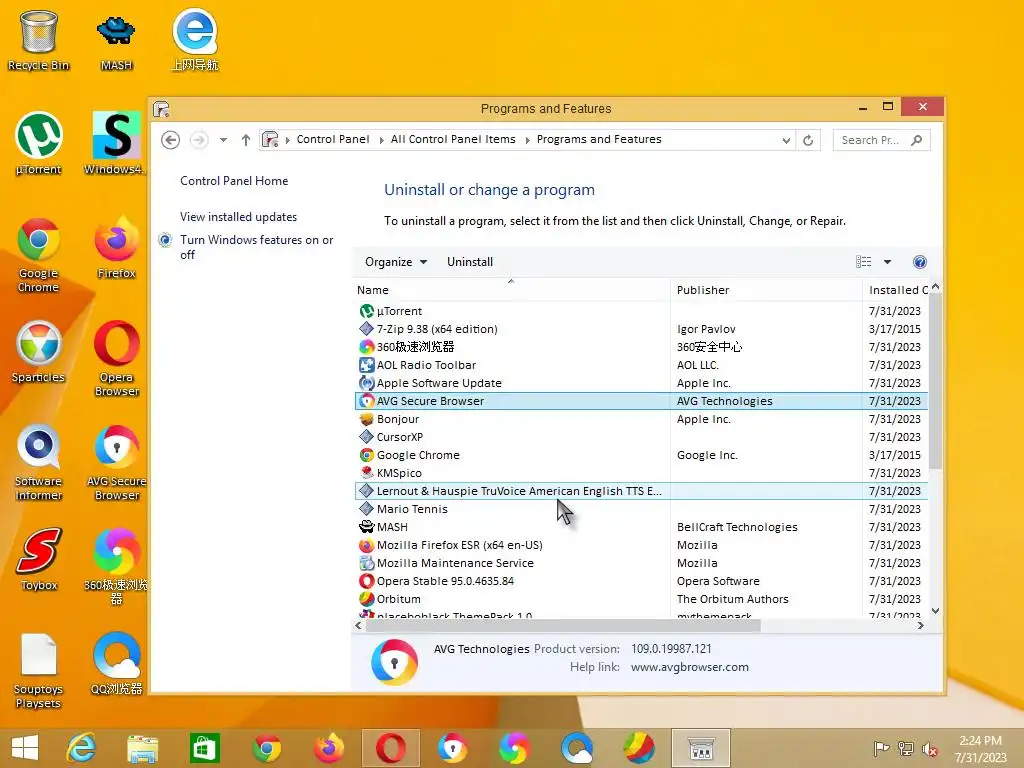Image resolution: width=1024 pixels, height=768 pixels.
Task: Select Mozilla Maintenance Service entry
Action: (640, 563)
